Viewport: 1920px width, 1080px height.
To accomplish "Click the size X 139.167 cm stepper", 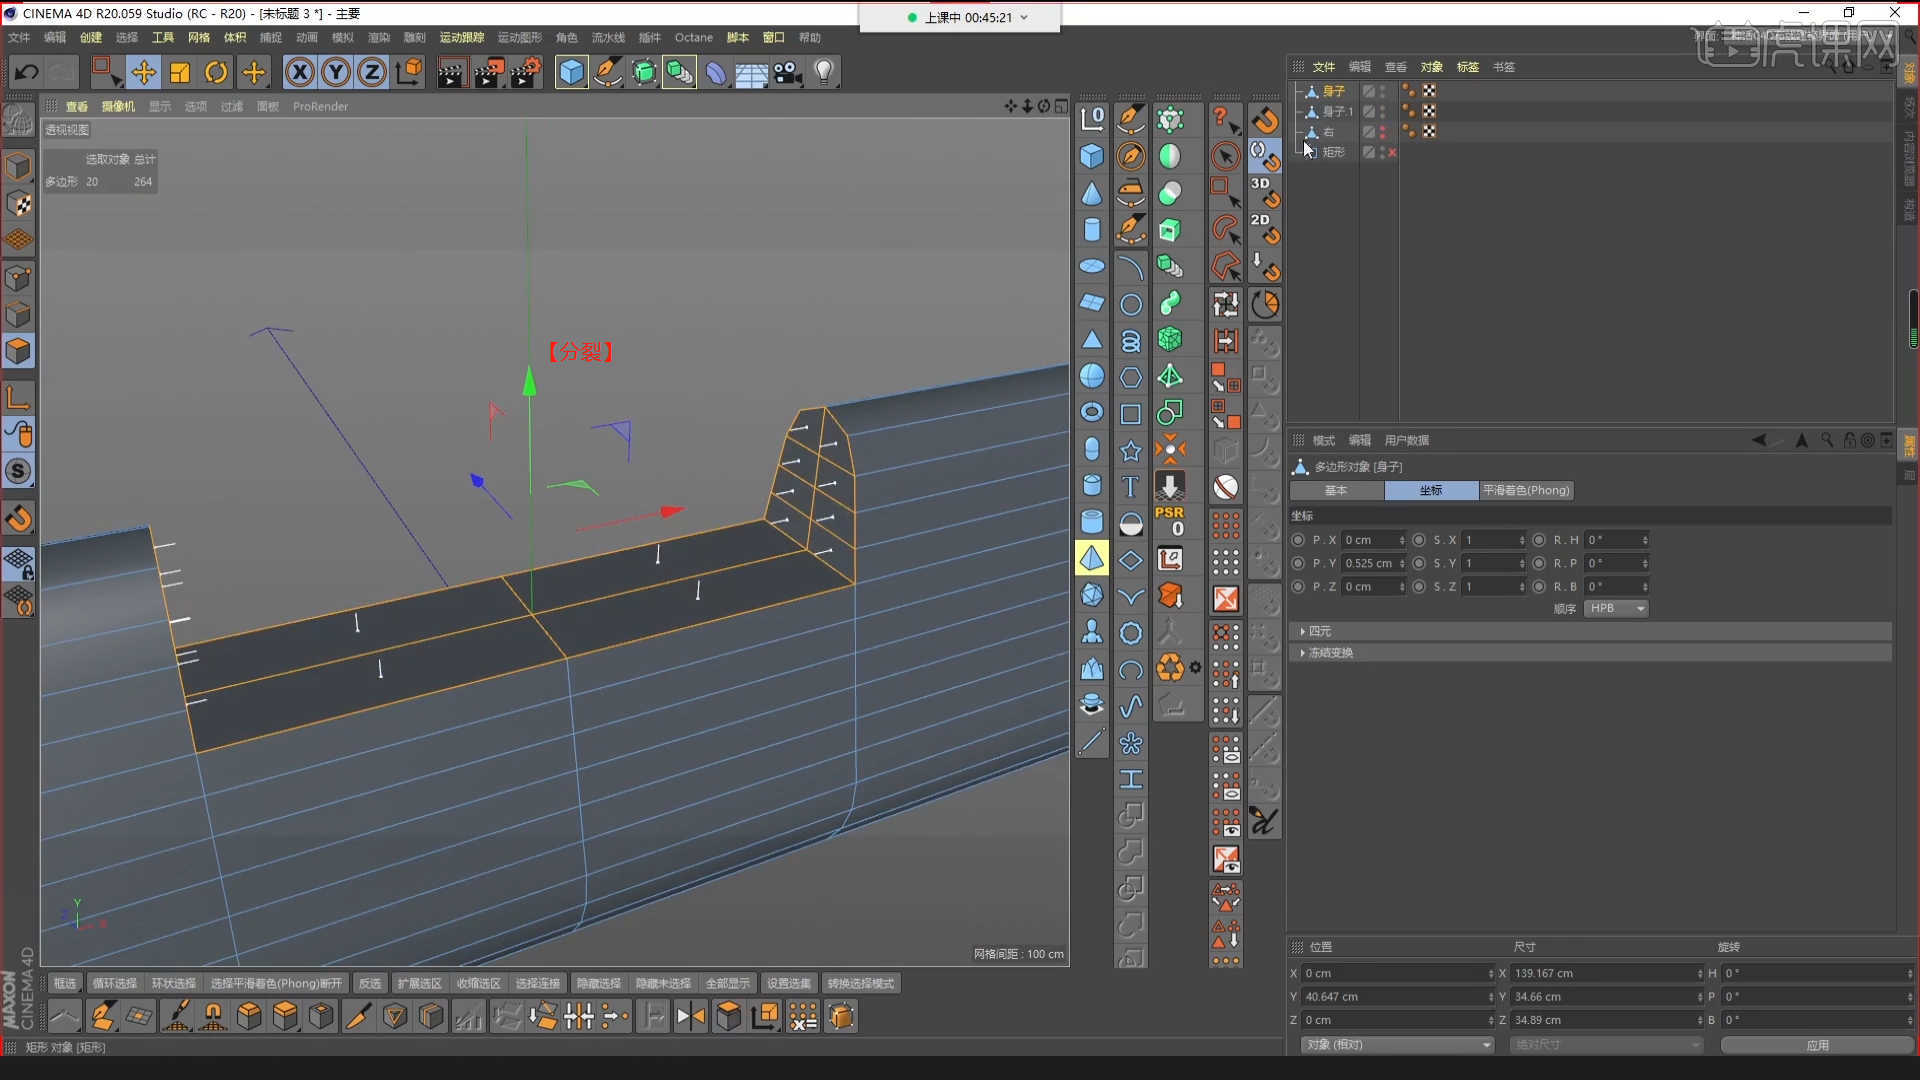I will click(x=1700, y=974).
